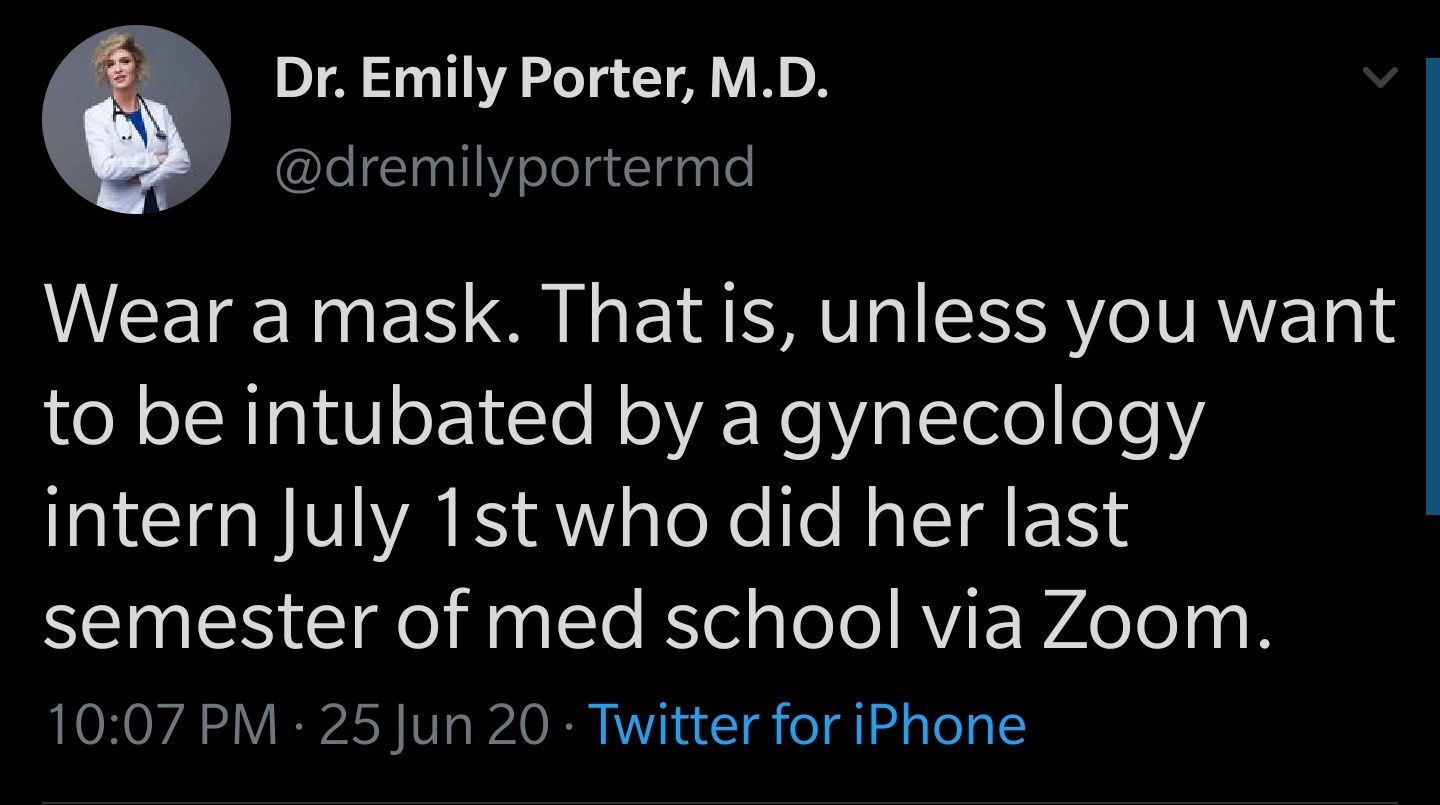Viewport: 1440px width, 805px height.
Task: Click the Twitter for iPhone source link
Action: (x=808, y=725)
